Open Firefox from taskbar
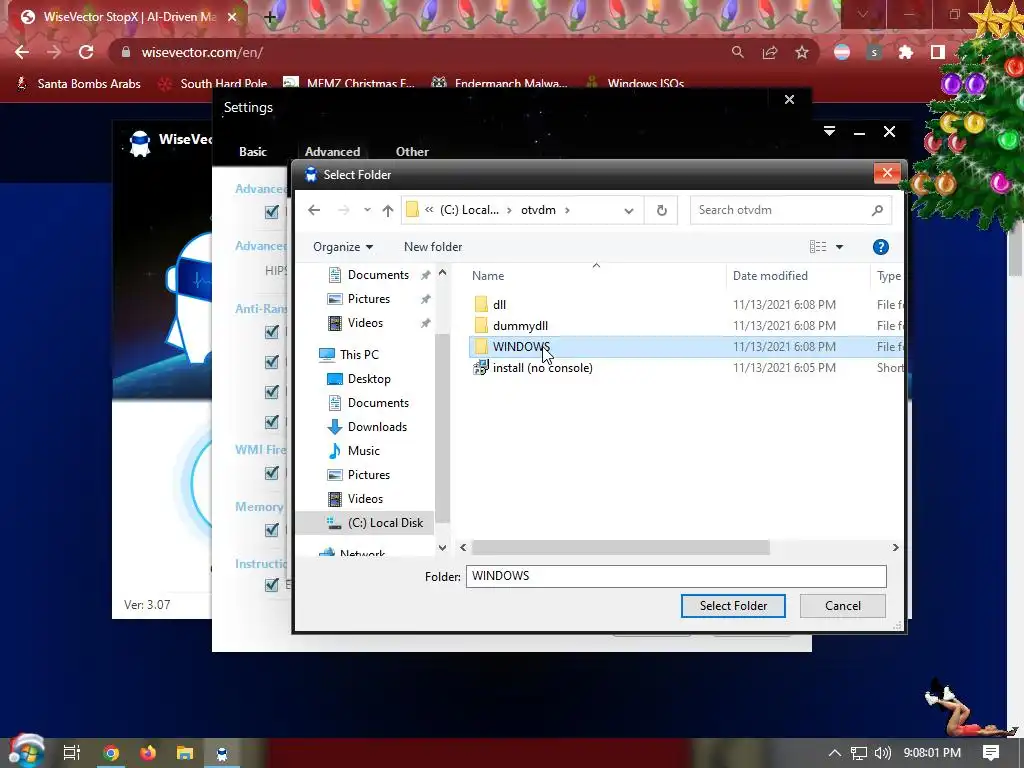 point(148,753)
